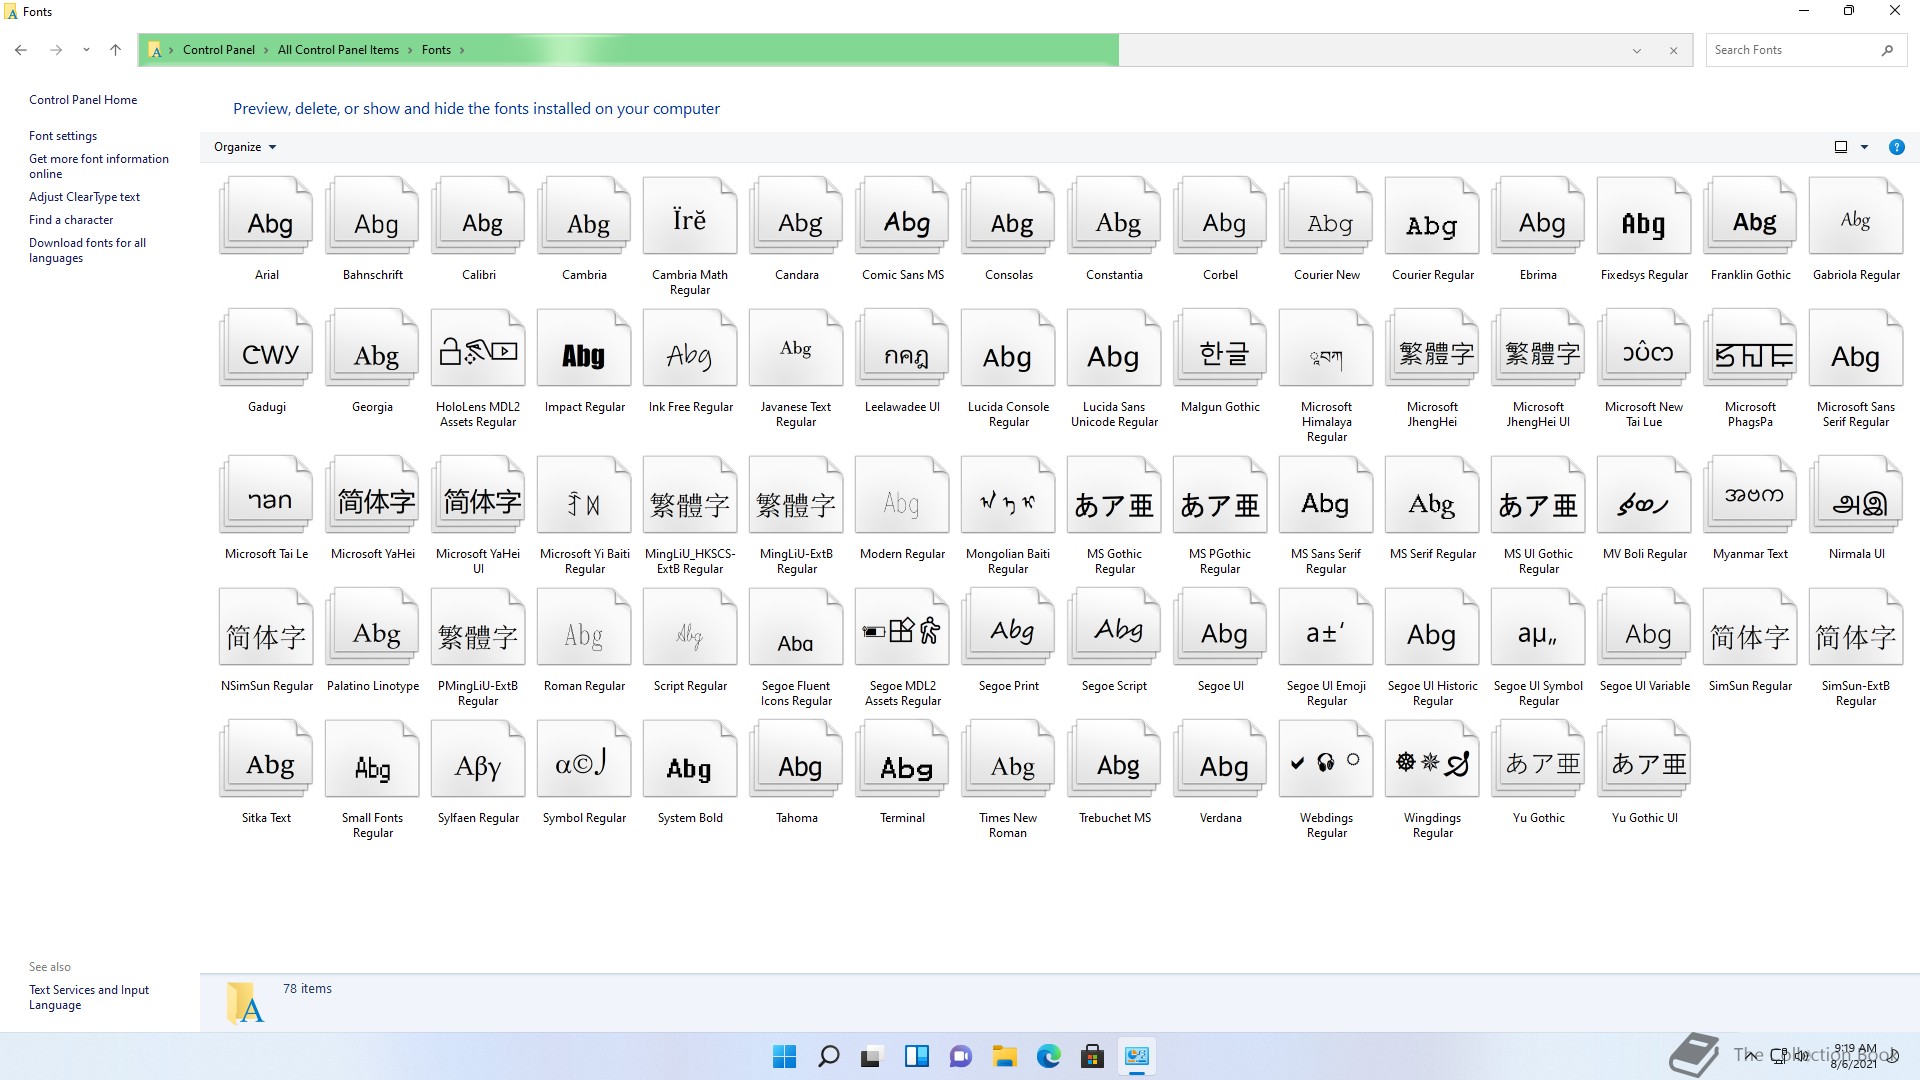Screen dimensions: 1920x1080
Task: Select the Times New Roman font thumbnail
Action: click(1009, 760)
